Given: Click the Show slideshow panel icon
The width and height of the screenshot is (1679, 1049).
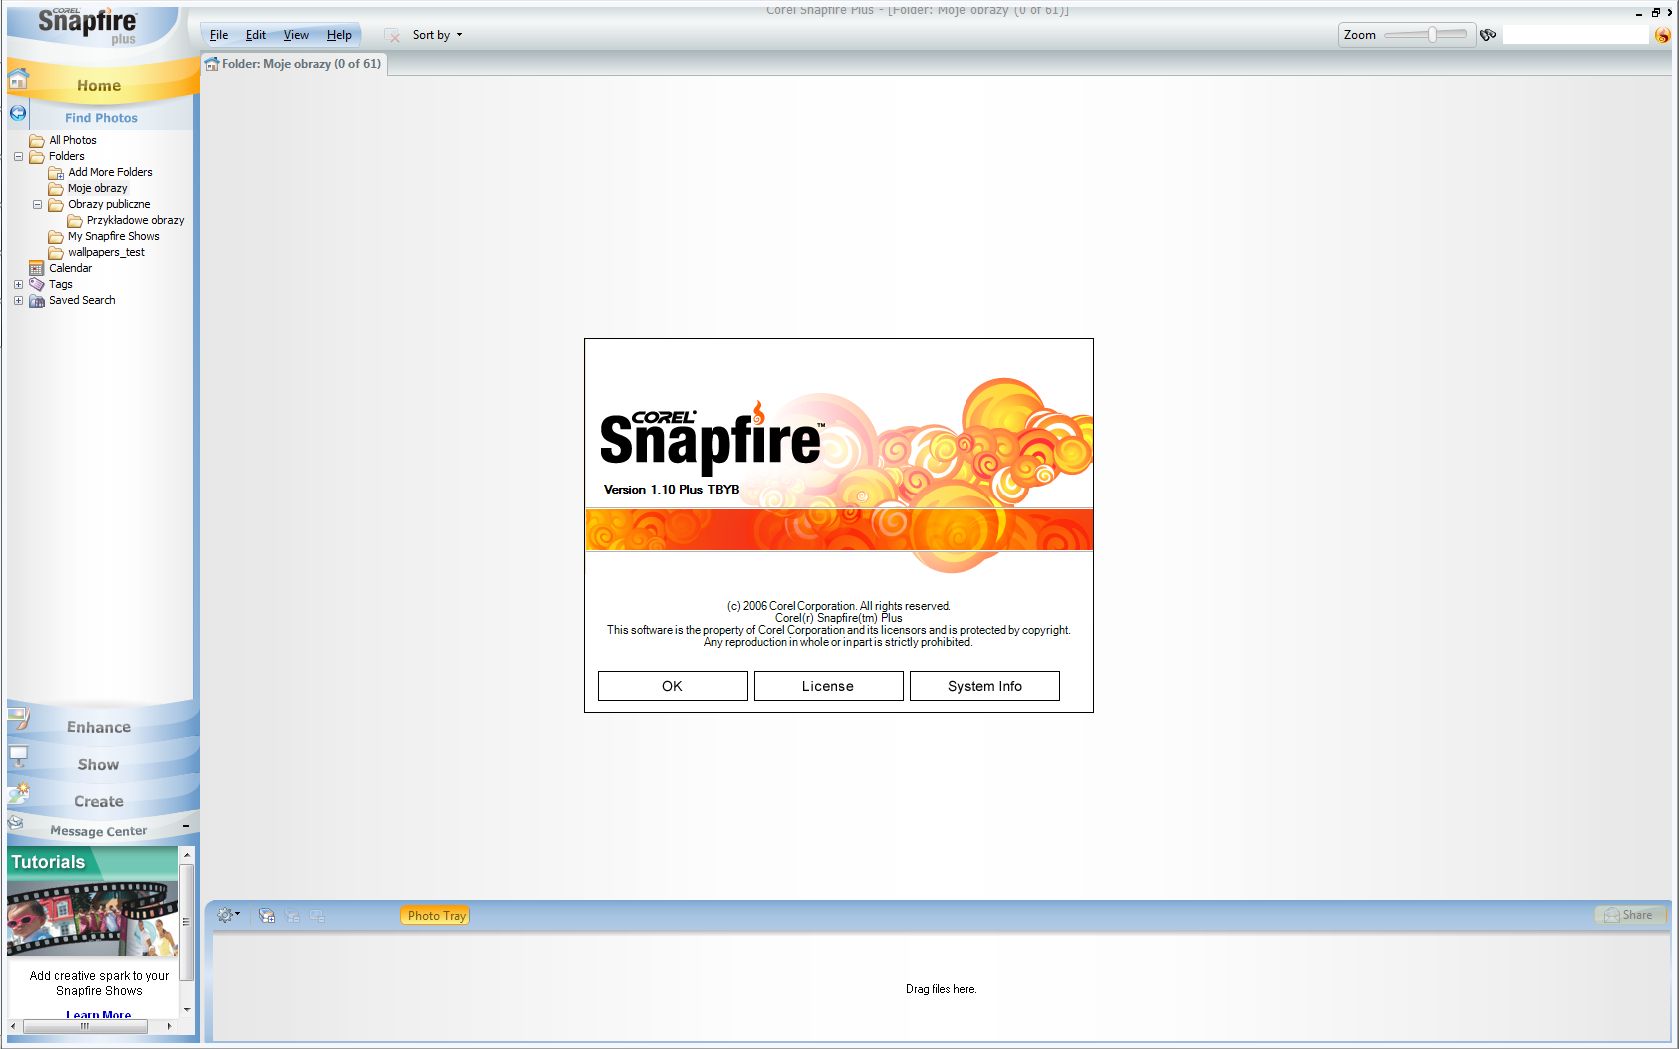Looking at the screenshot, I should (19, 756).
